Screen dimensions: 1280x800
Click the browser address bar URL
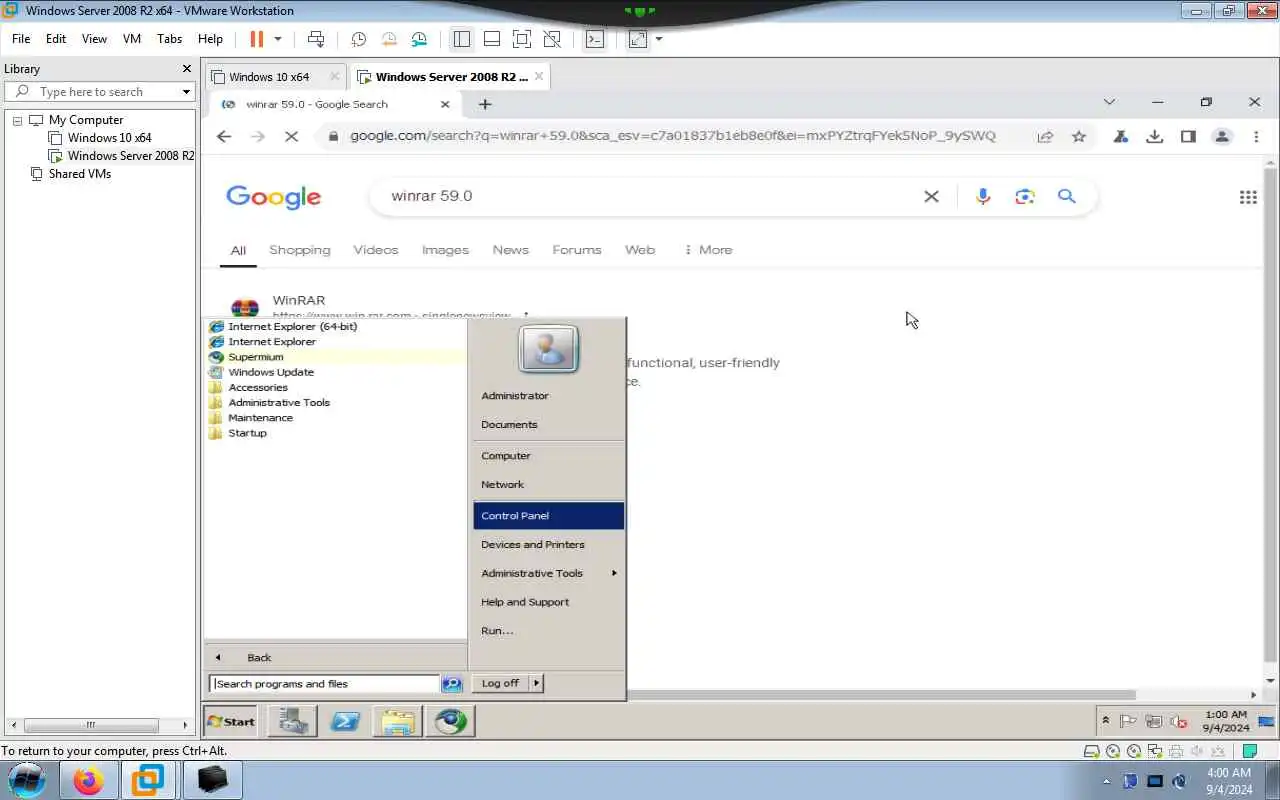[672, 136]
